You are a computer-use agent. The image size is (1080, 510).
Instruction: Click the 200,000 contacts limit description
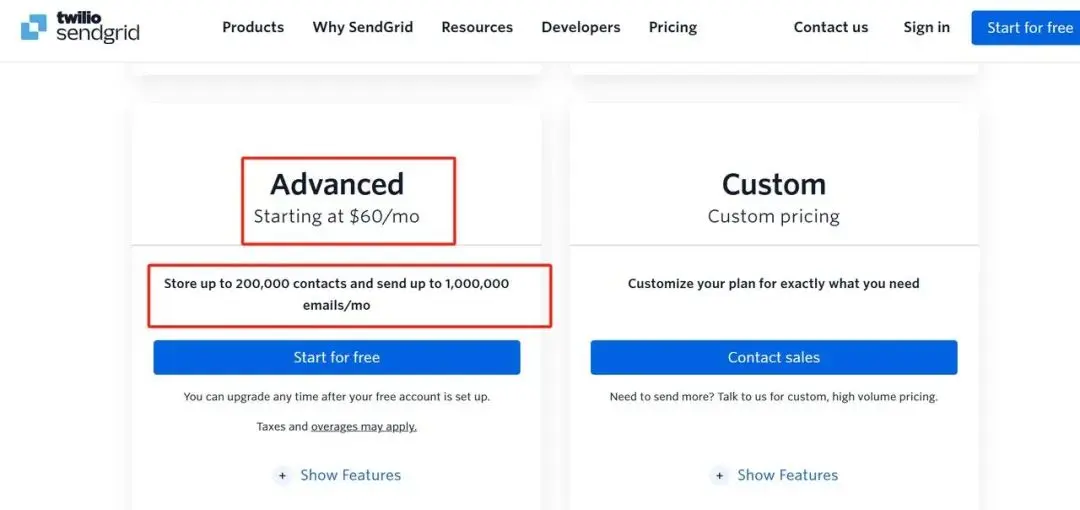(336, 294)
